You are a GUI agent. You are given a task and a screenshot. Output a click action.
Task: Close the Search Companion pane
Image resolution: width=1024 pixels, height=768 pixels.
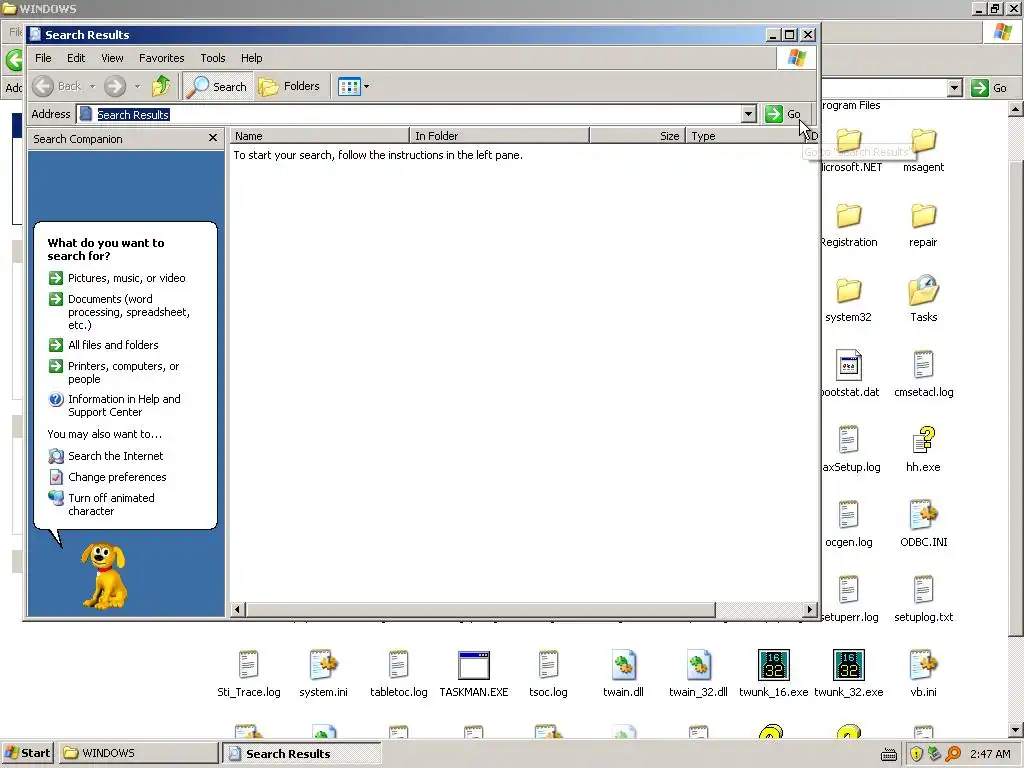click(x=212, y=138)
